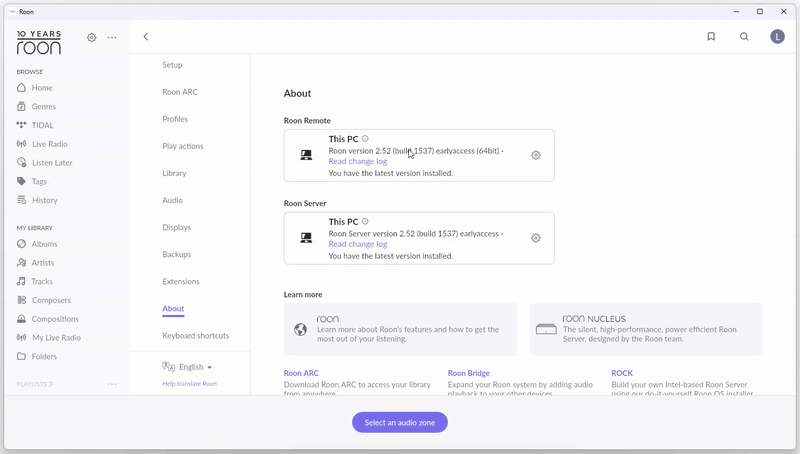Click the 10 Years Roon logo
The width and height of the screenshot is (800, 454).
pos(39,42)
